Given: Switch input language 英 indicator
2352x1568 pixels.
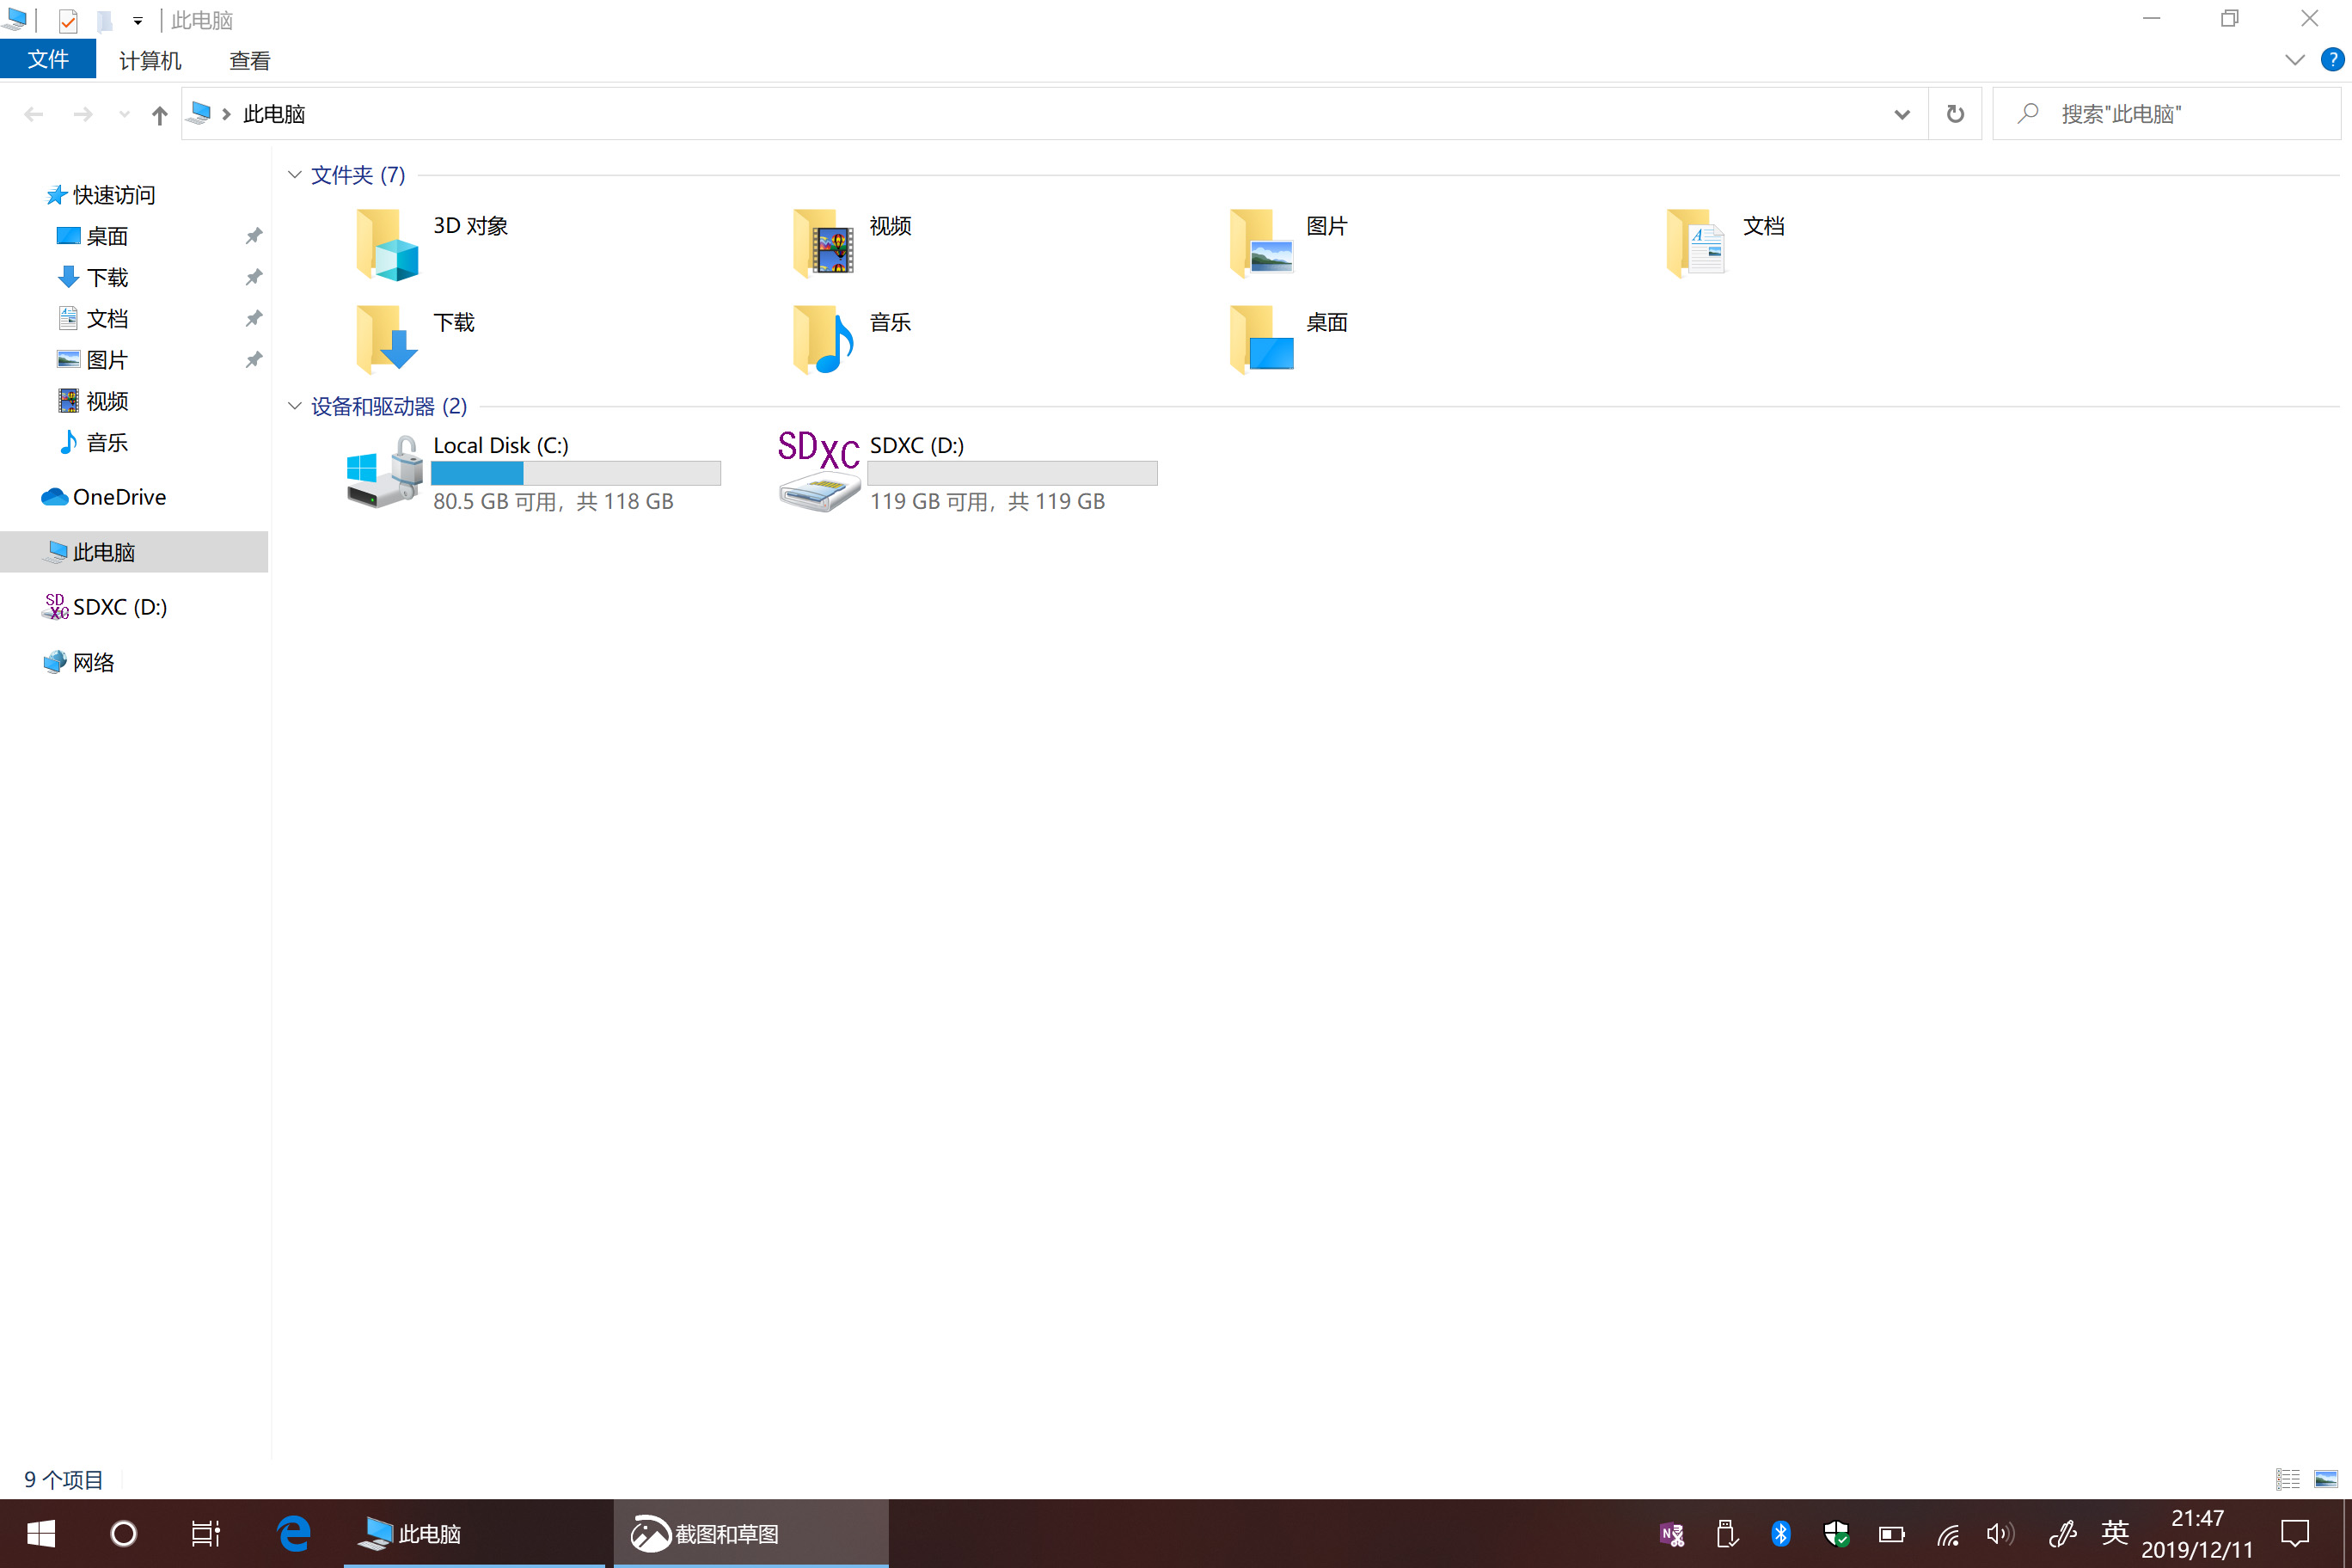Looking at the screenshot, I should pos(2114,1533).
